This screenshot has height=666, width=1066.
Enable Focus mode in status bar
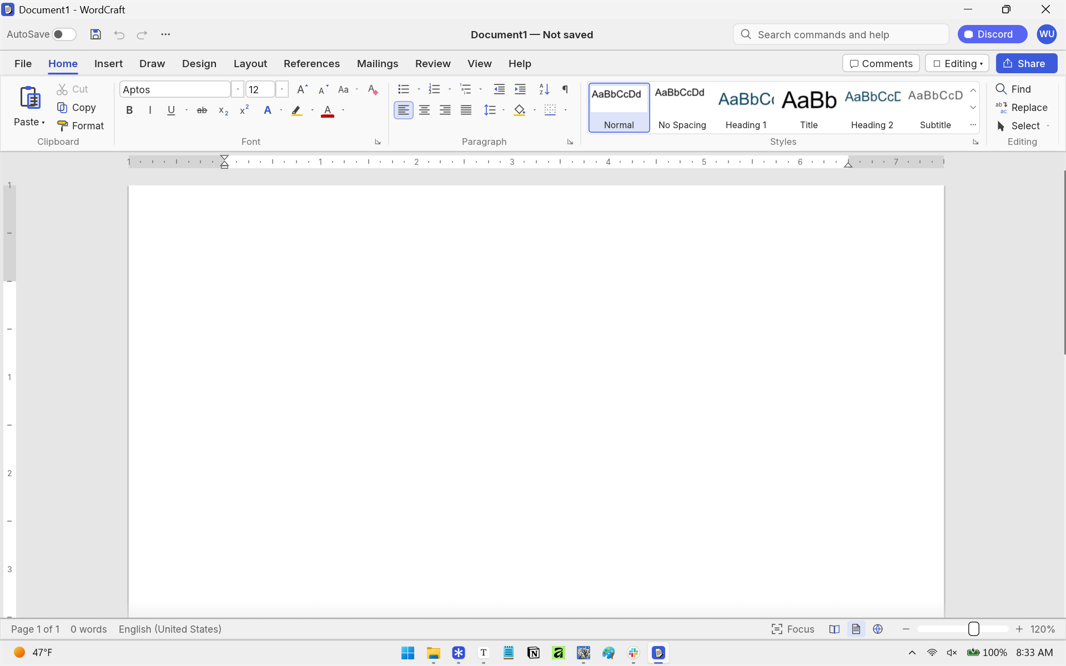pos(793,629)
